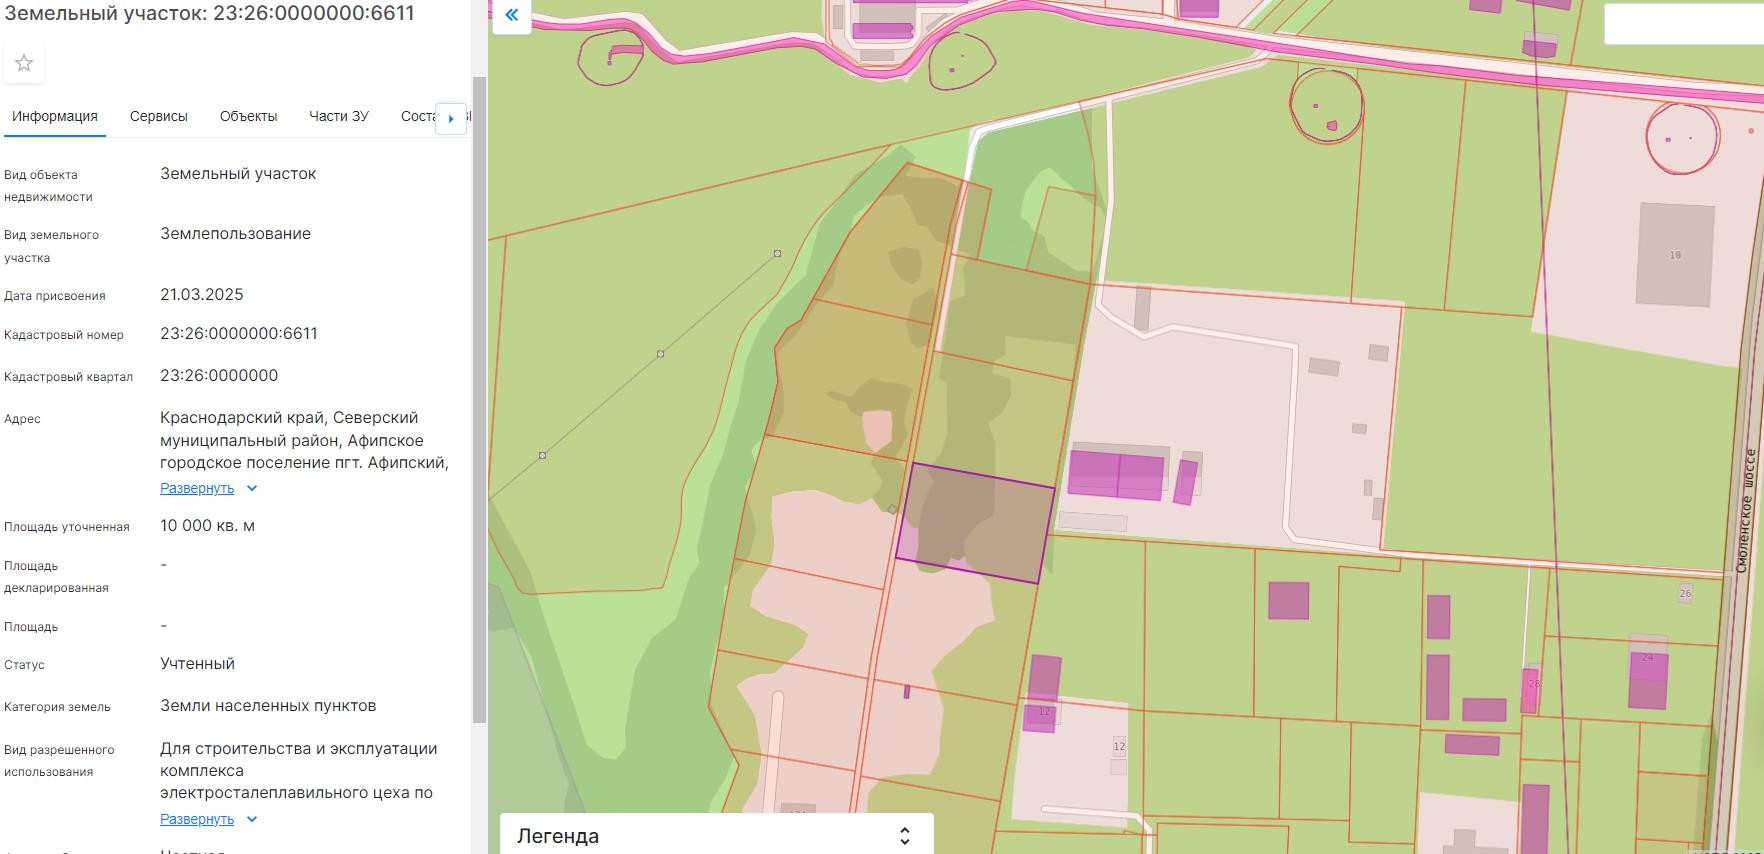Click chevron beside permitted use Развернуть

252,819
